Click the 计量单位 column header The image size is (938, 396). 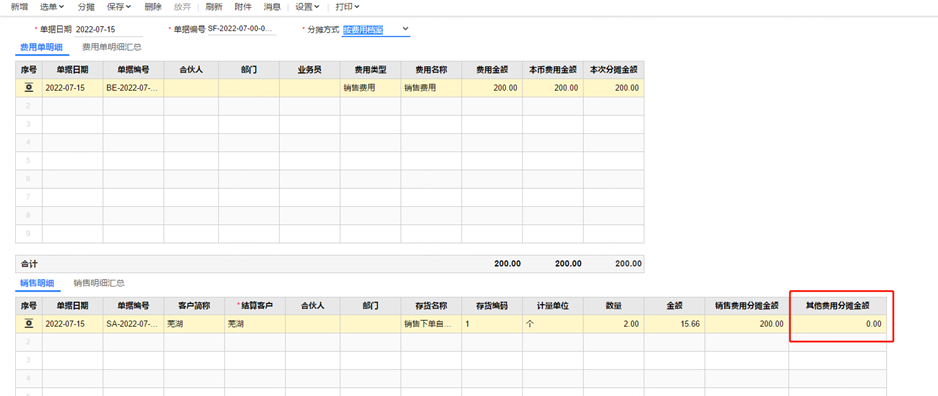[x=553, y=306]
